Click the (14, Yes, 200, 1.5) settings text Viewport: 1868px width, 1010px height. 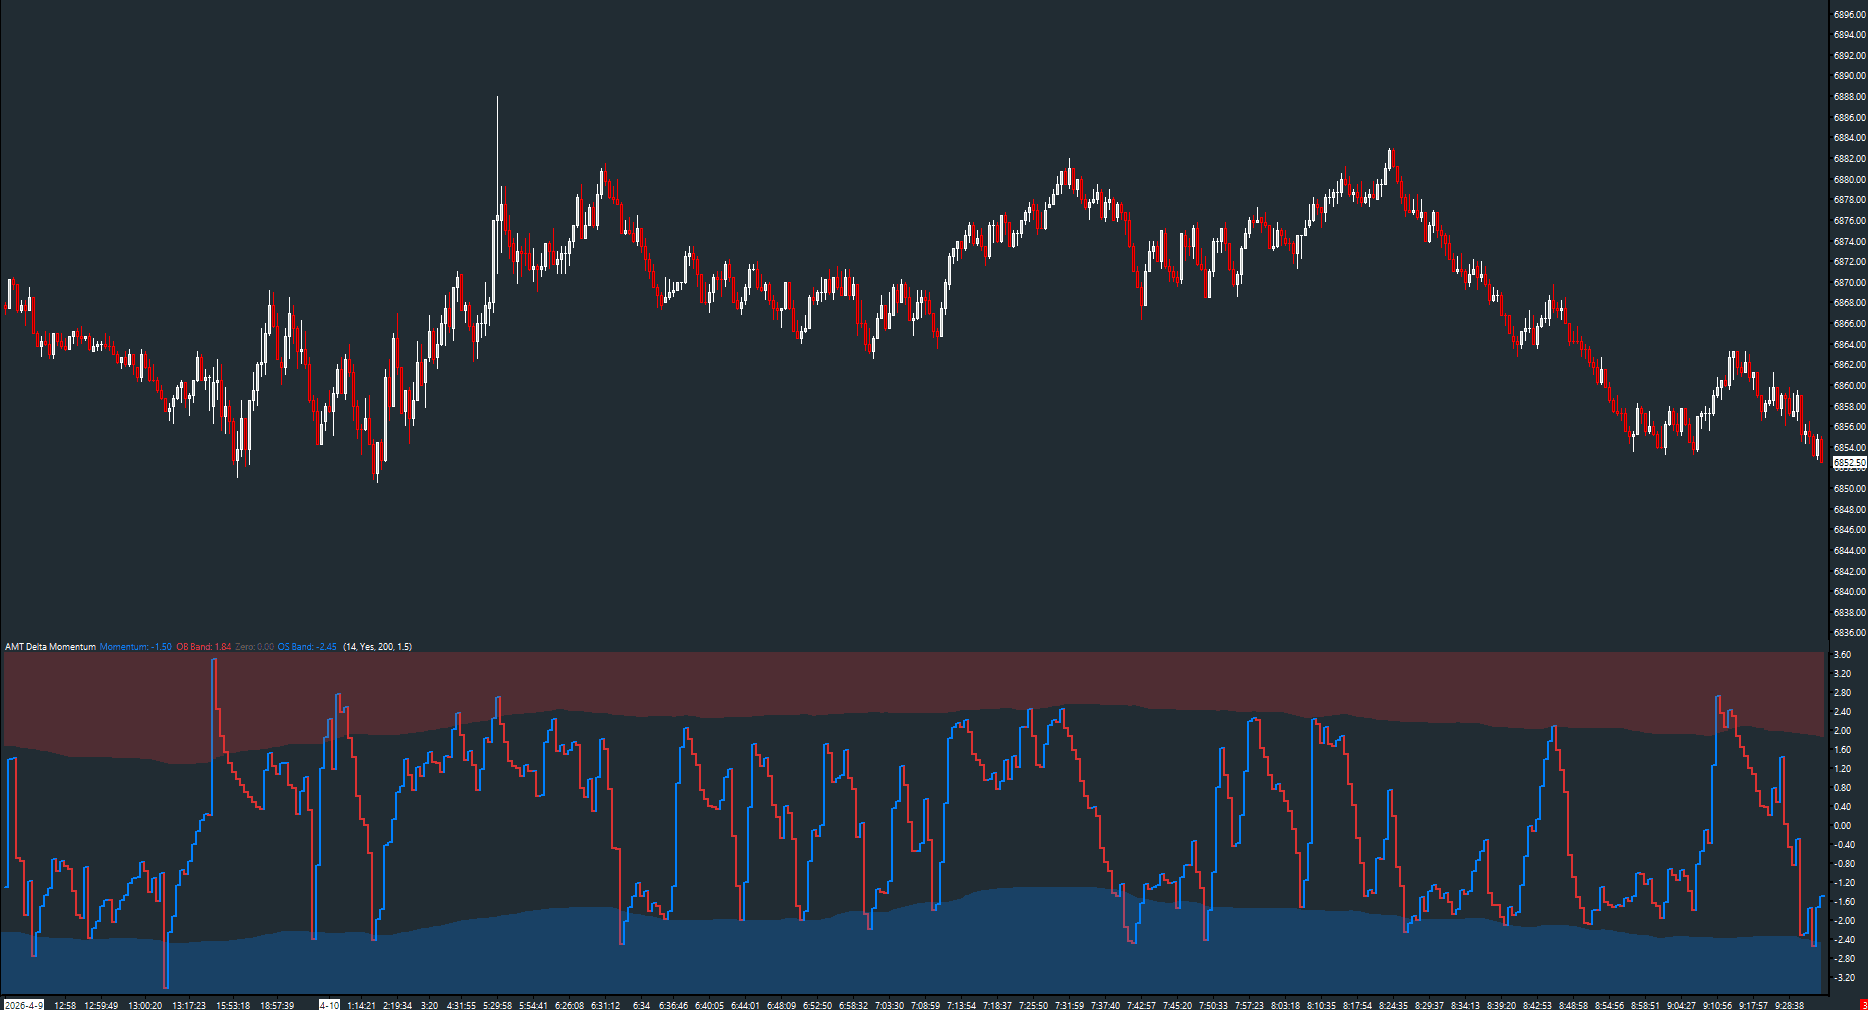378,646
